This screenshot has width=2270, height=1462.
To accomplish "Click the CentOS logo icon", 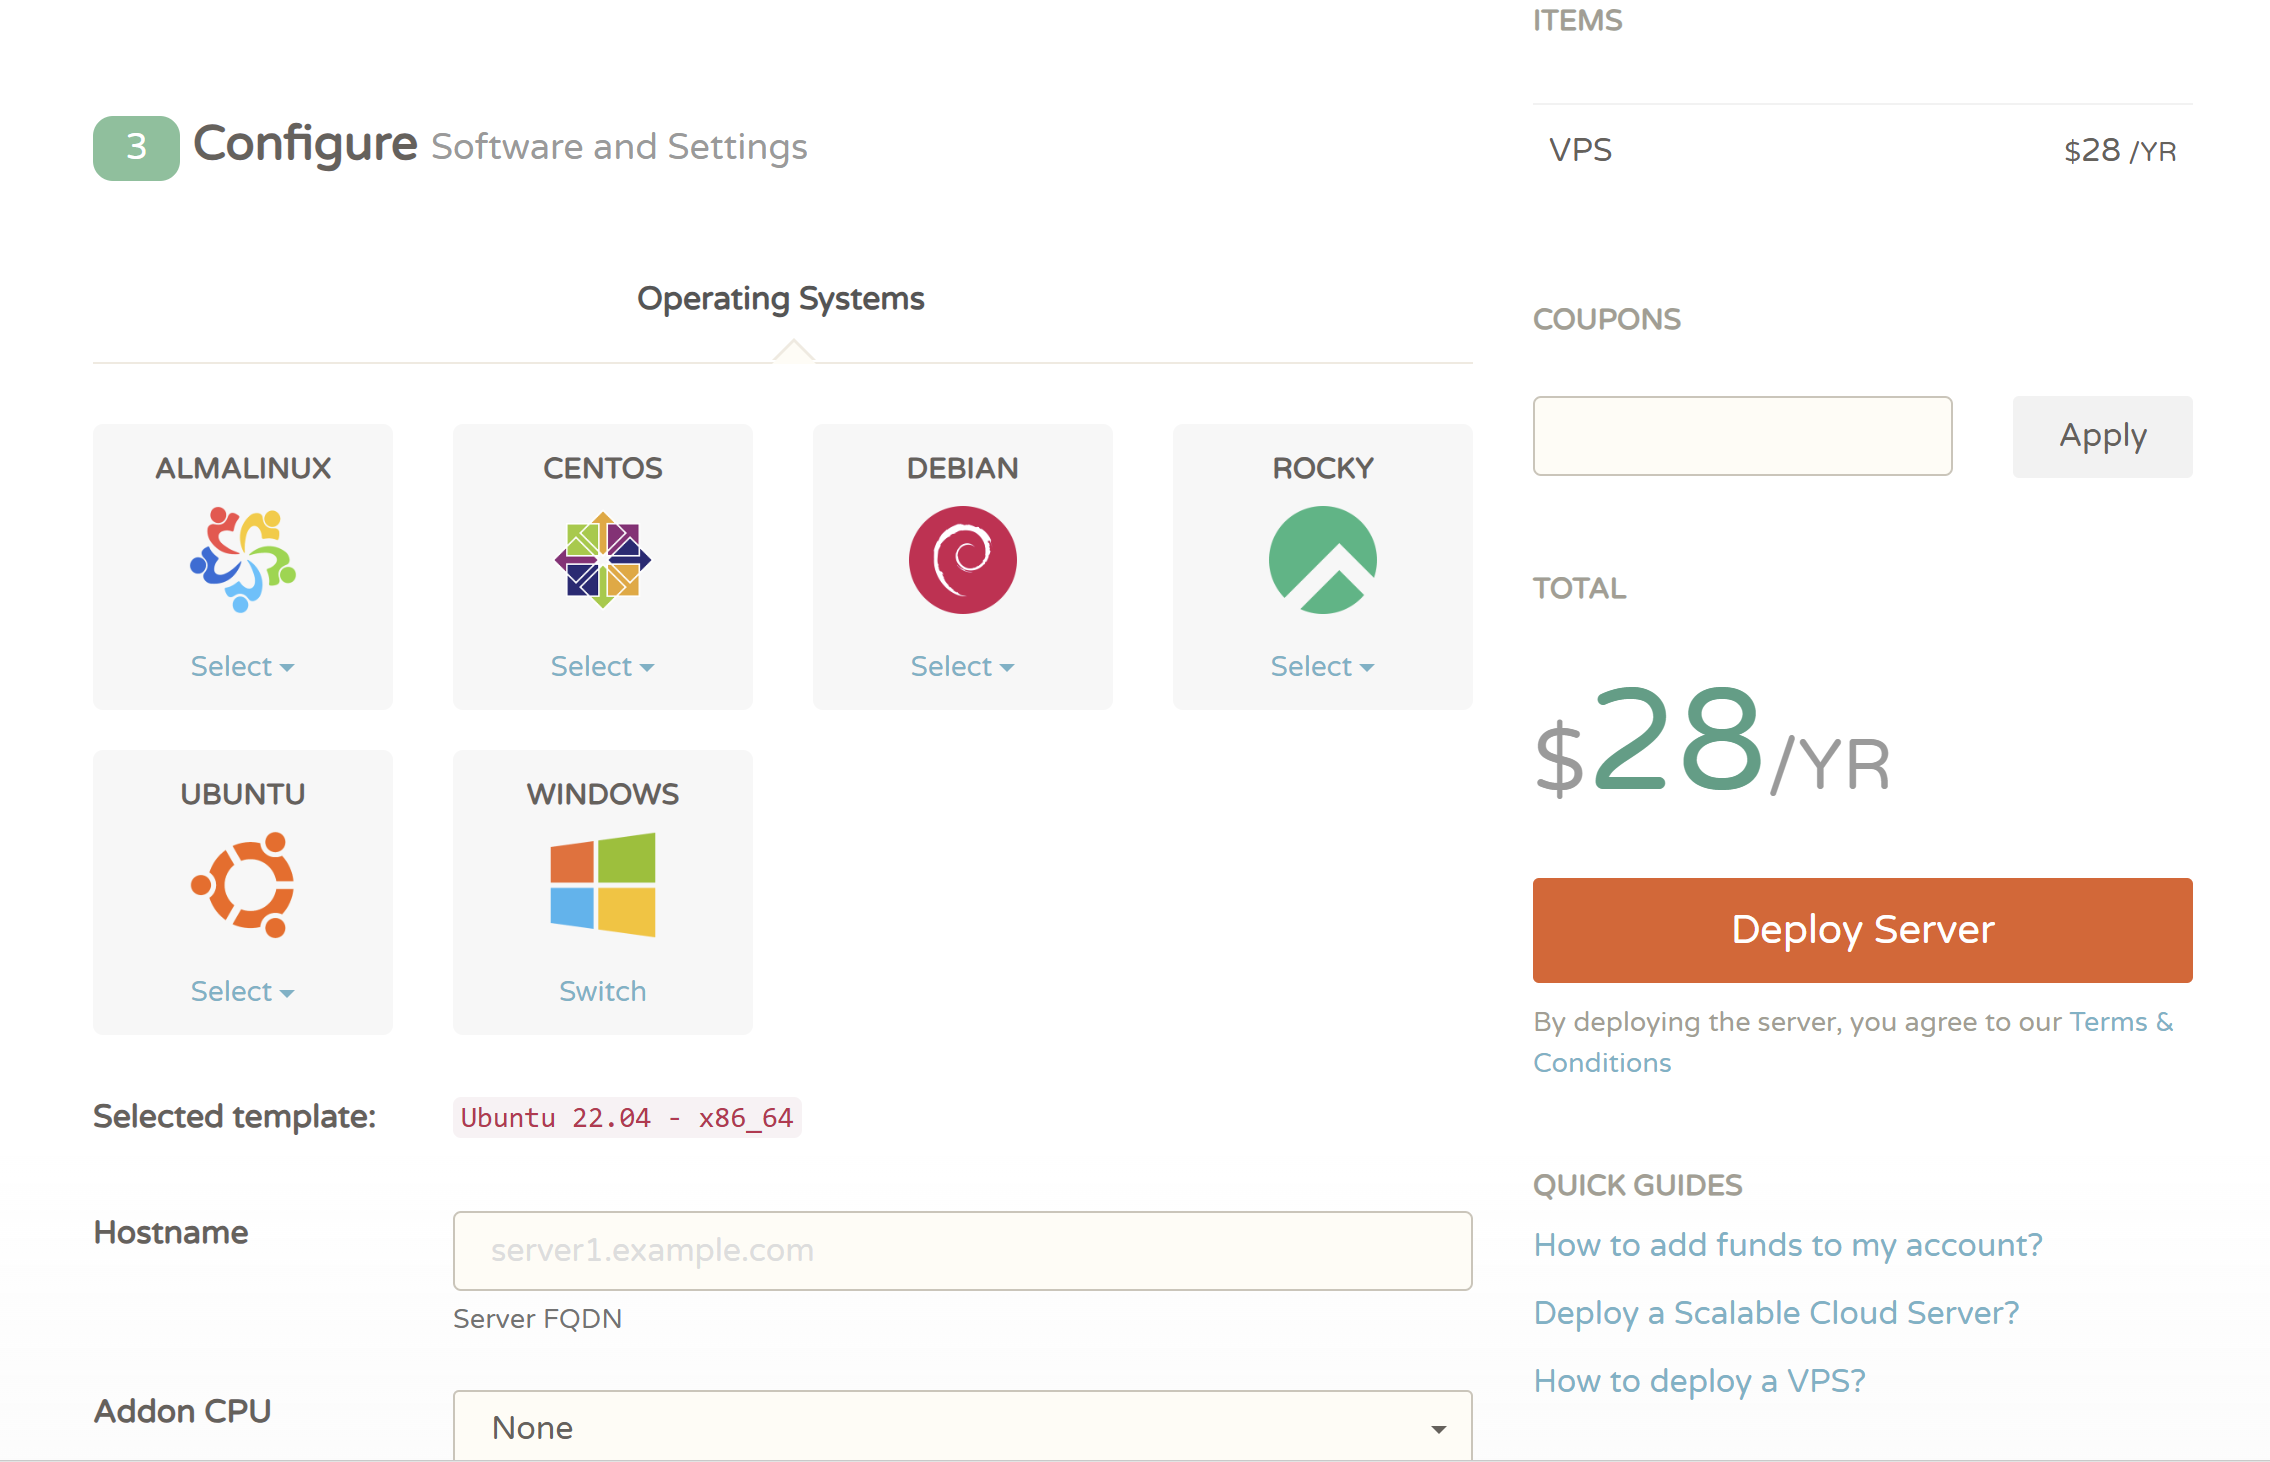I will (603, 560).
